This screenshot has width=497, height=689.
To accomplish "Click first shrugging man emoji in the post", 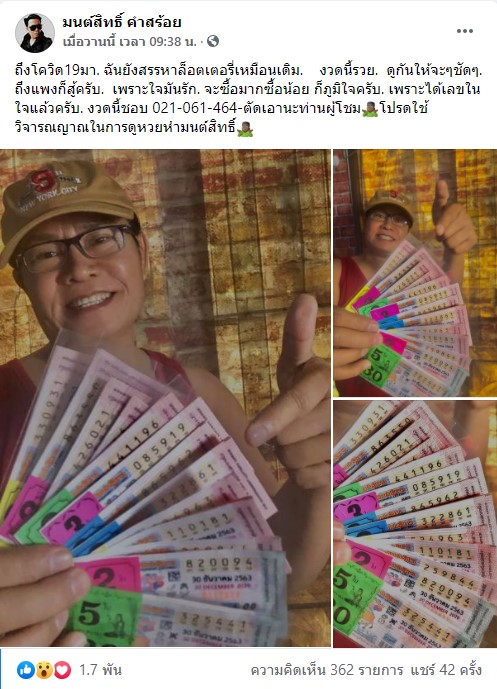I will (370, 109).
